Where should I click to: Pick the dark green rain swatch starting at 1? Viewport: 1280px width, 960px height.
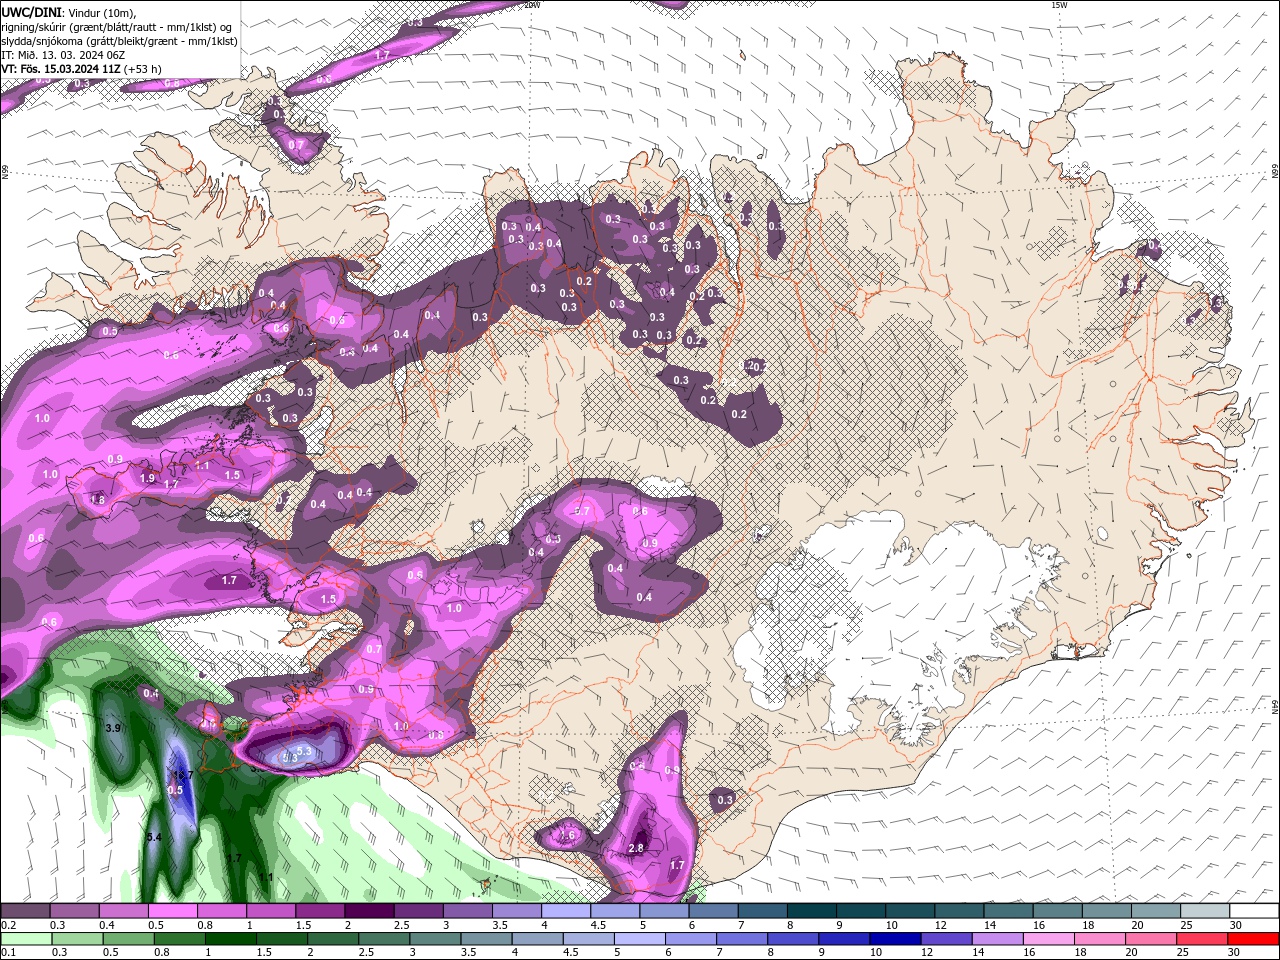tap(232, 939)
